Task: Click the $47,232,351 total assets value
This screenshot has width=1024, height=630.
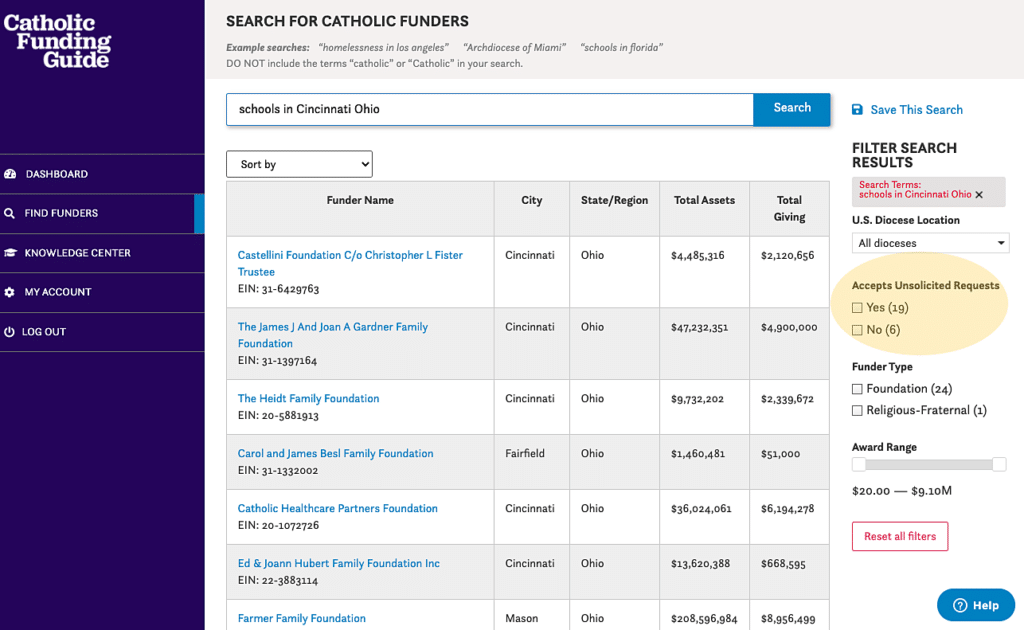Action: 699,327
